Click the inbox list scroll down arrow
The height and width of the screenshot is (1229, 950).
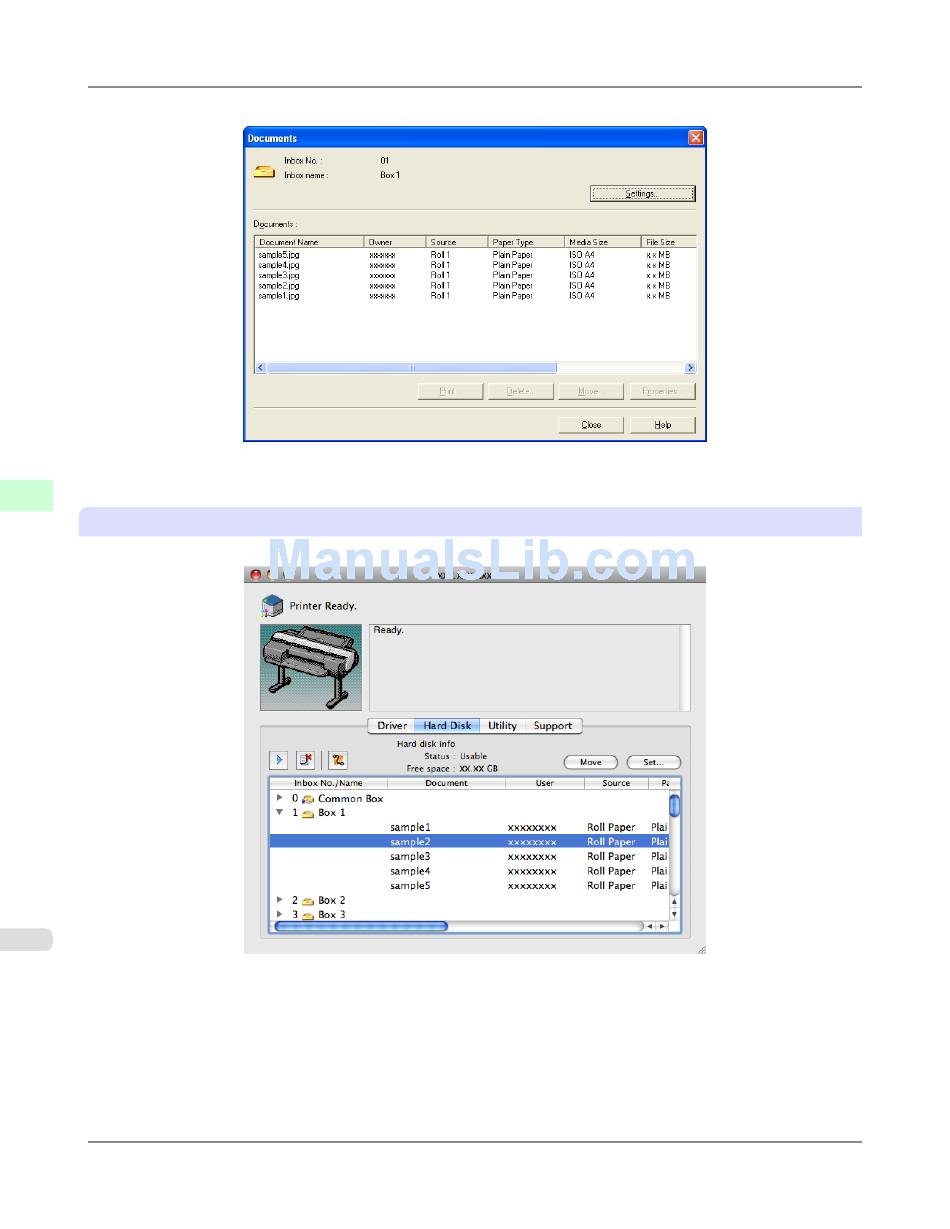675,914
